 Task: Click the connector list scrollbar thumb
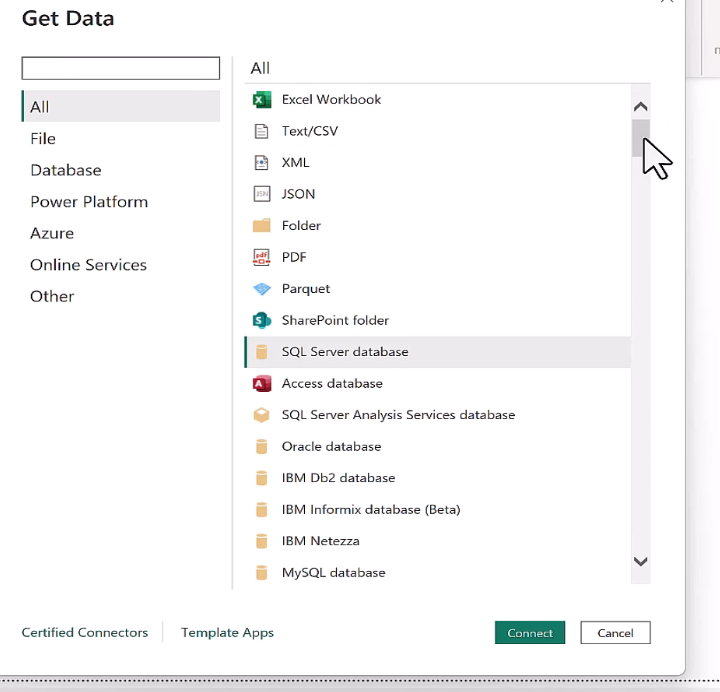point(640,138)
